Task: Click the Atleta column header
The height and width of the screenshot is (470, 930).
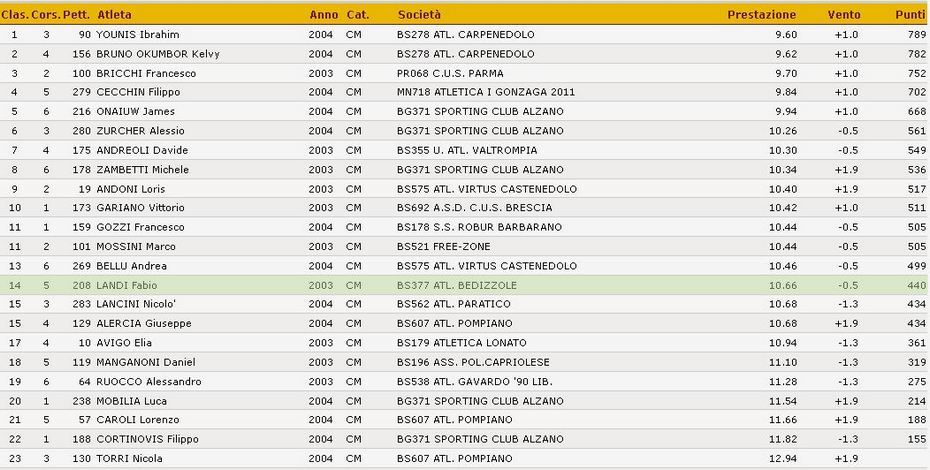Action: (x=114, y=15)
